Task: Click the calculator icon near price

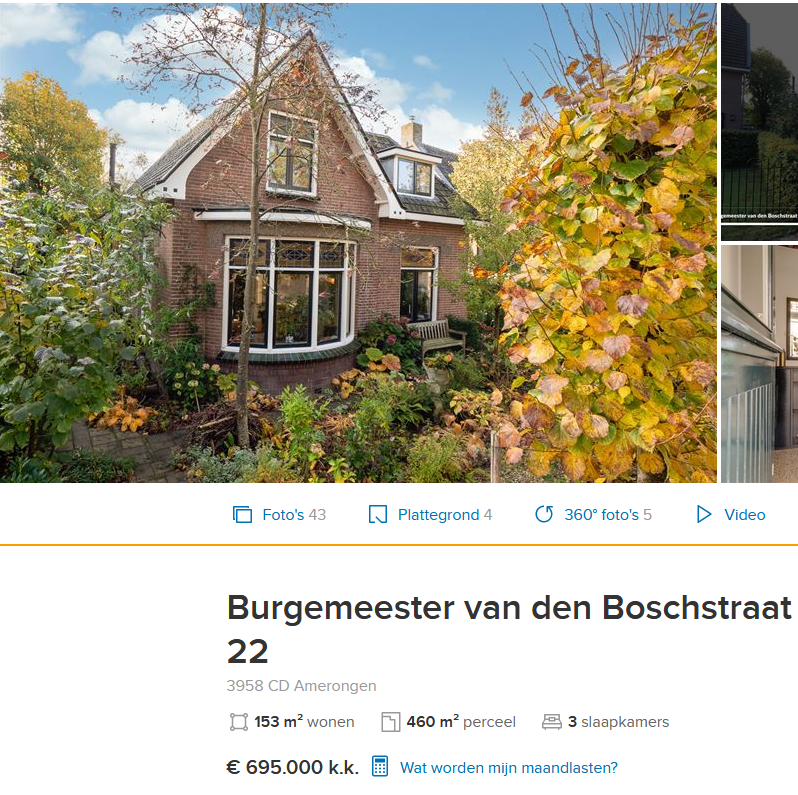Action: 380,766
